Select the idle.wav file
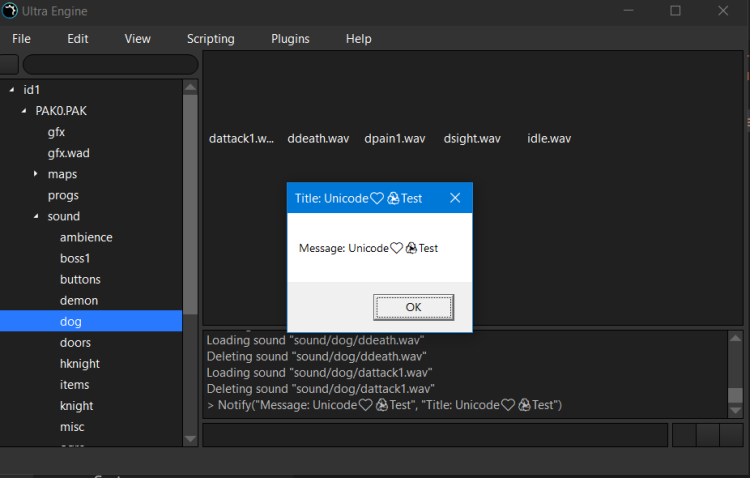 point(549,138)
